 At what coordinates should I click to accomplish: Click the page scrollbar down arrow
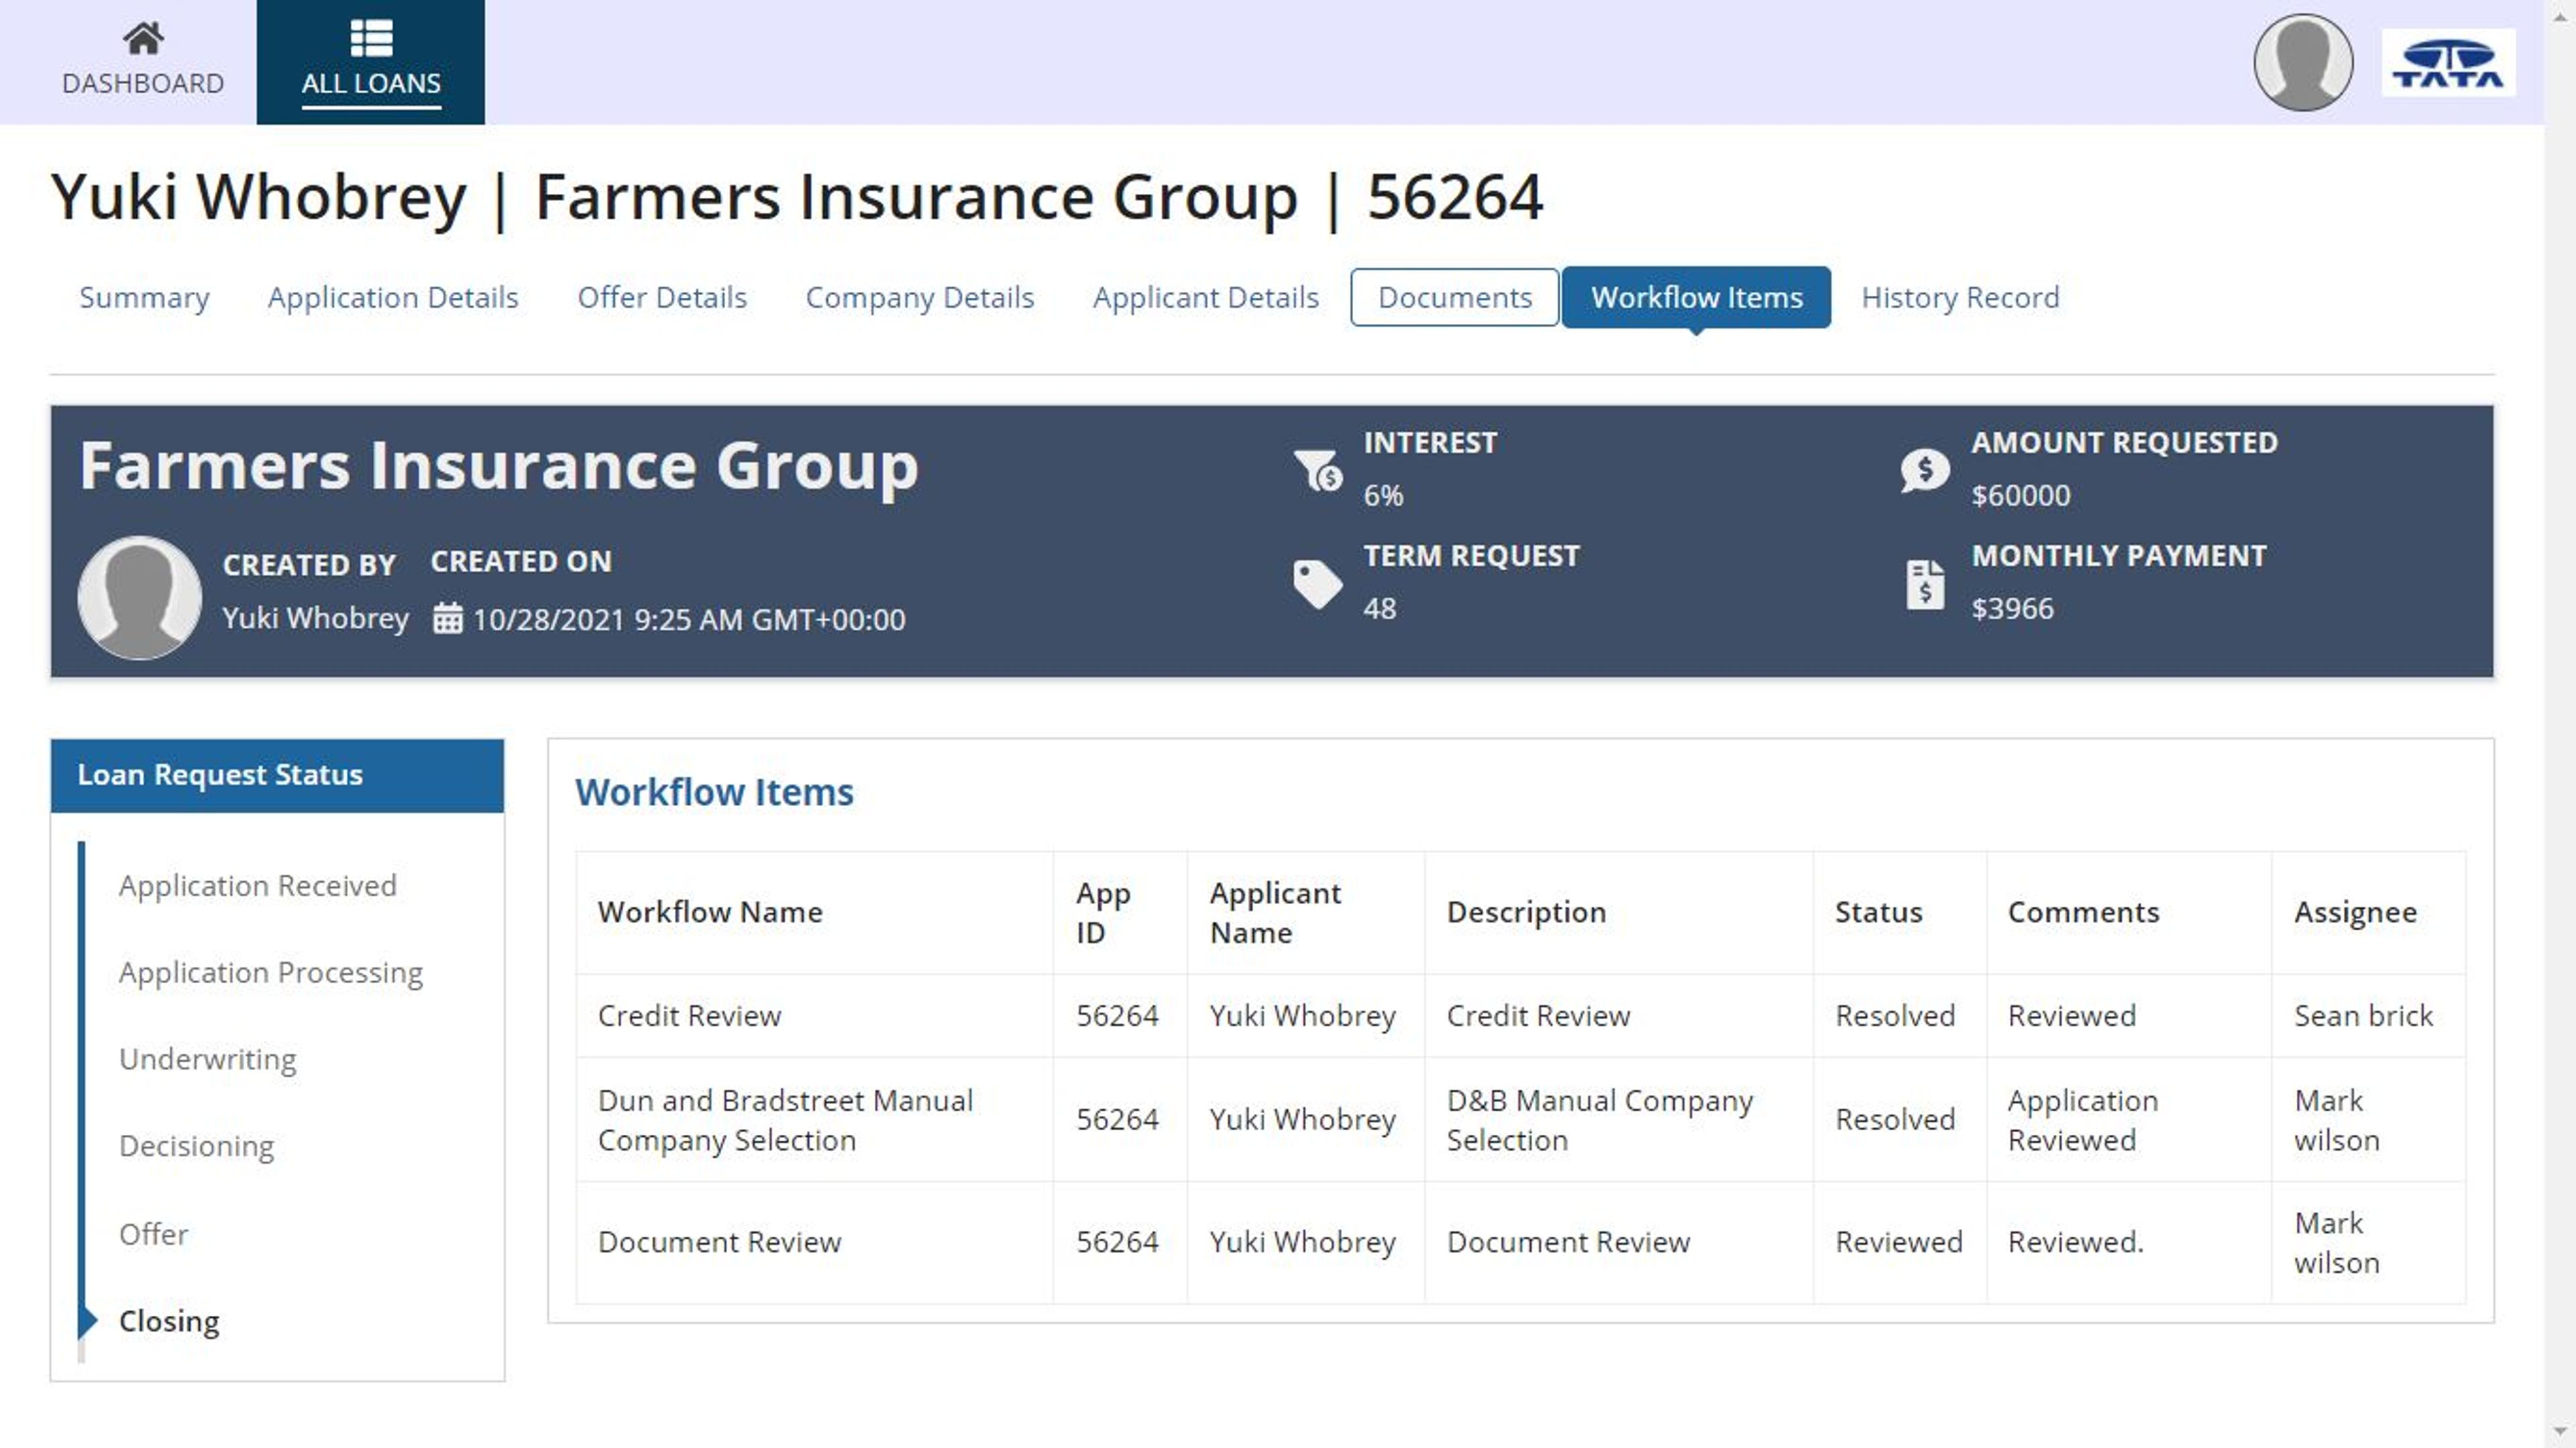2560,1432
